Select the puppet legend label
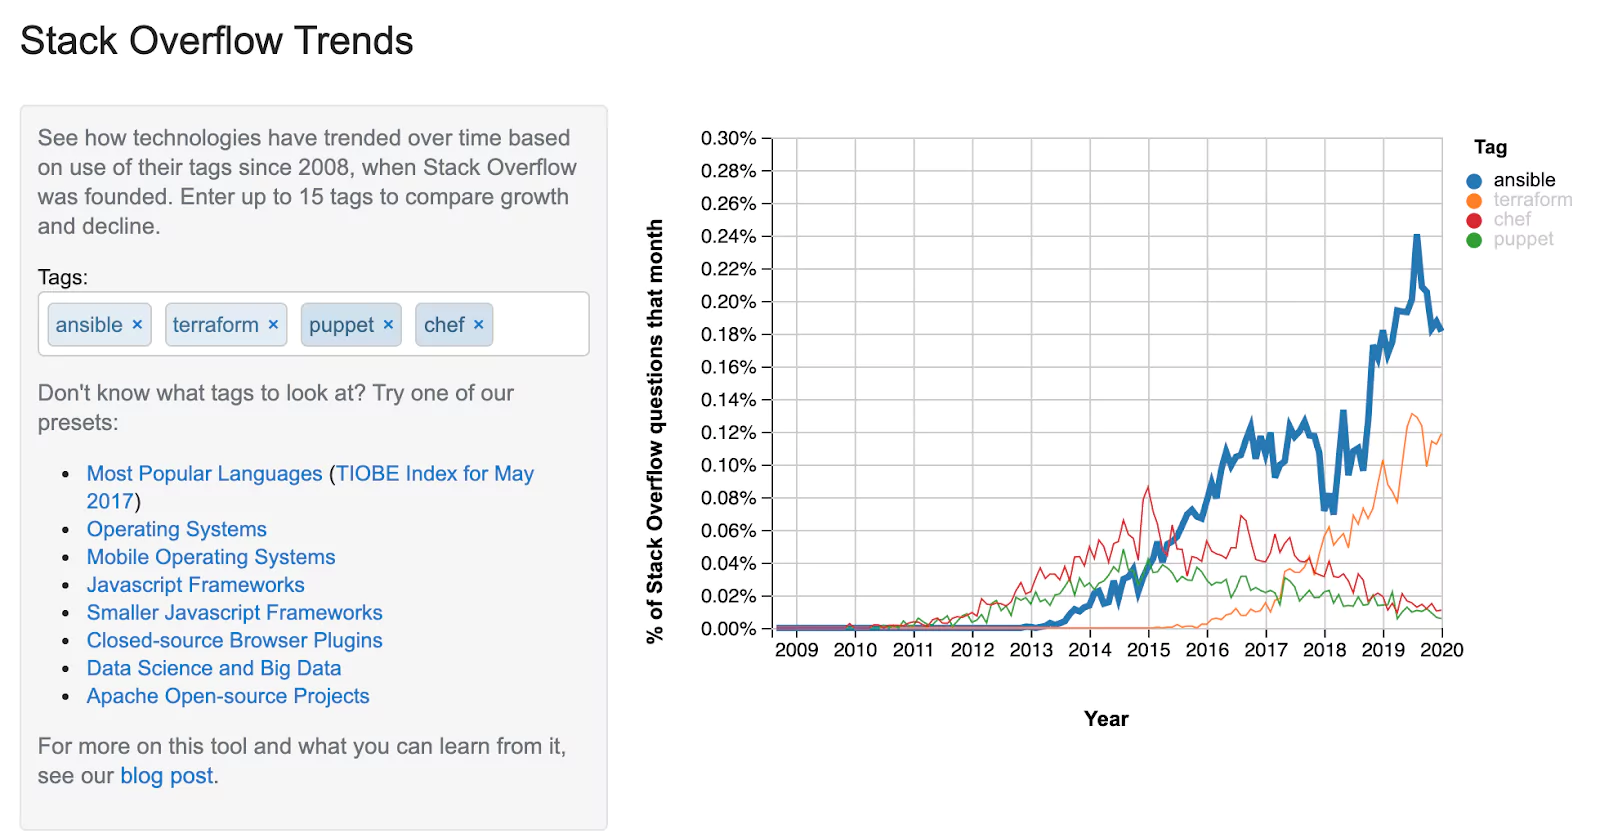Image resolution: width=1600 pixels, height=834 pixels. click(1523, 239)
